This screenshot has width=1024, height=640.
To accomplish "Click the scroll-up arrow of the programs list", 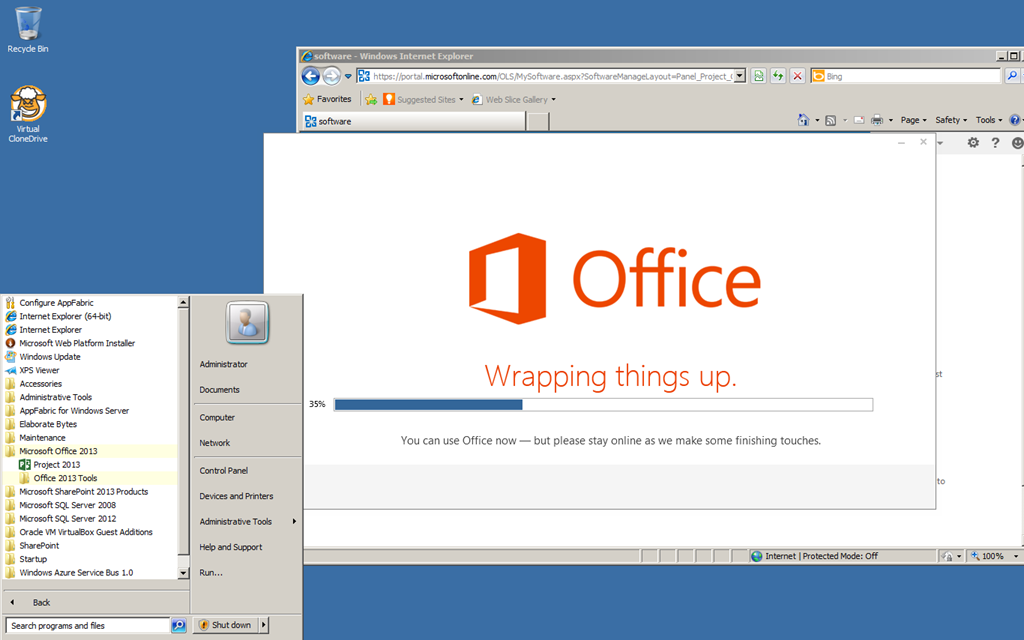I will click(184, 302).
